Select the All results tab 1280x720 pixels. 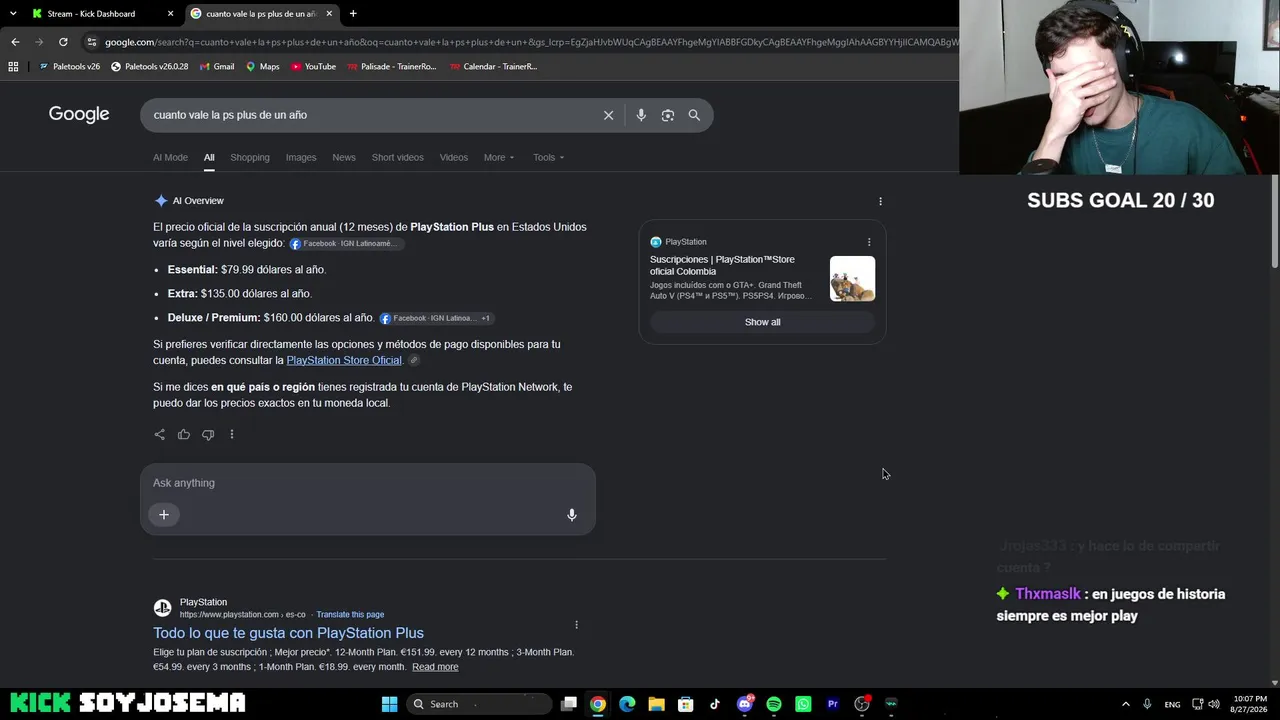point(209,157)
